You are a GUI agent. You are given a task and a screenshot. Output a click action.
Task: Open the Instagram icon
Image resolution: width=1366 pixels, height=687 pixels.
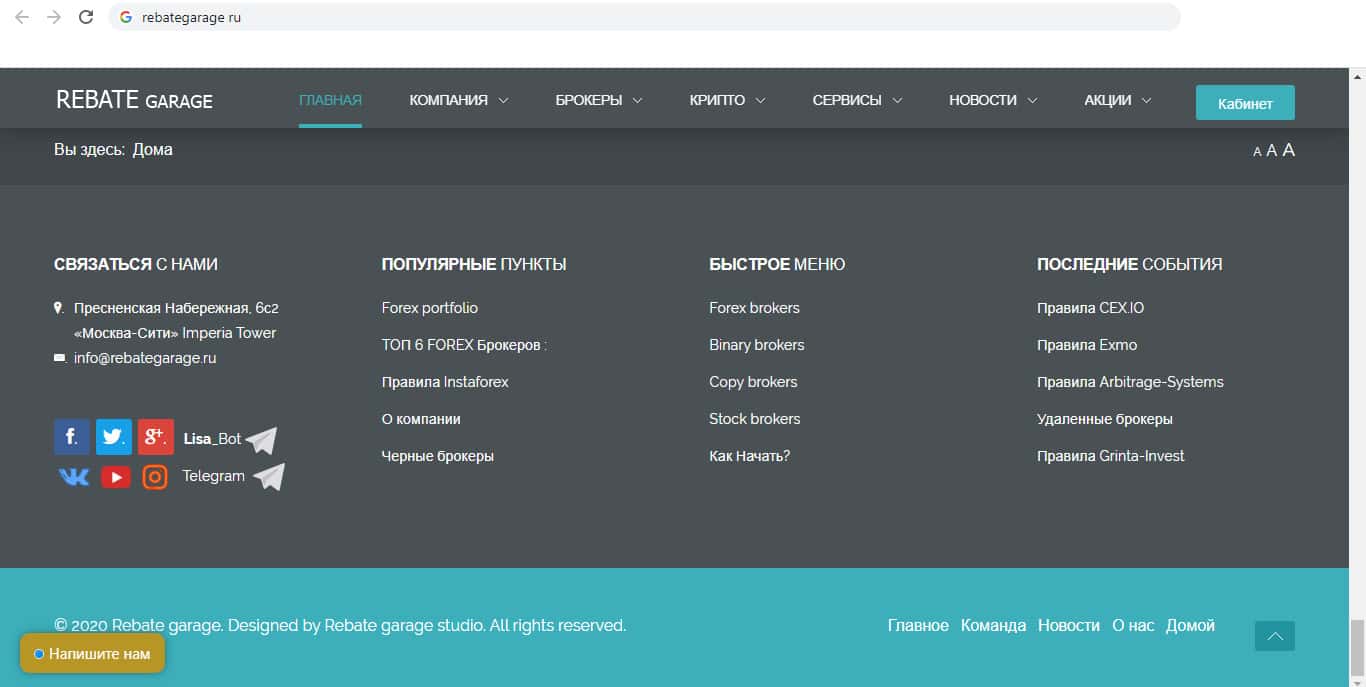coord(155,477)
